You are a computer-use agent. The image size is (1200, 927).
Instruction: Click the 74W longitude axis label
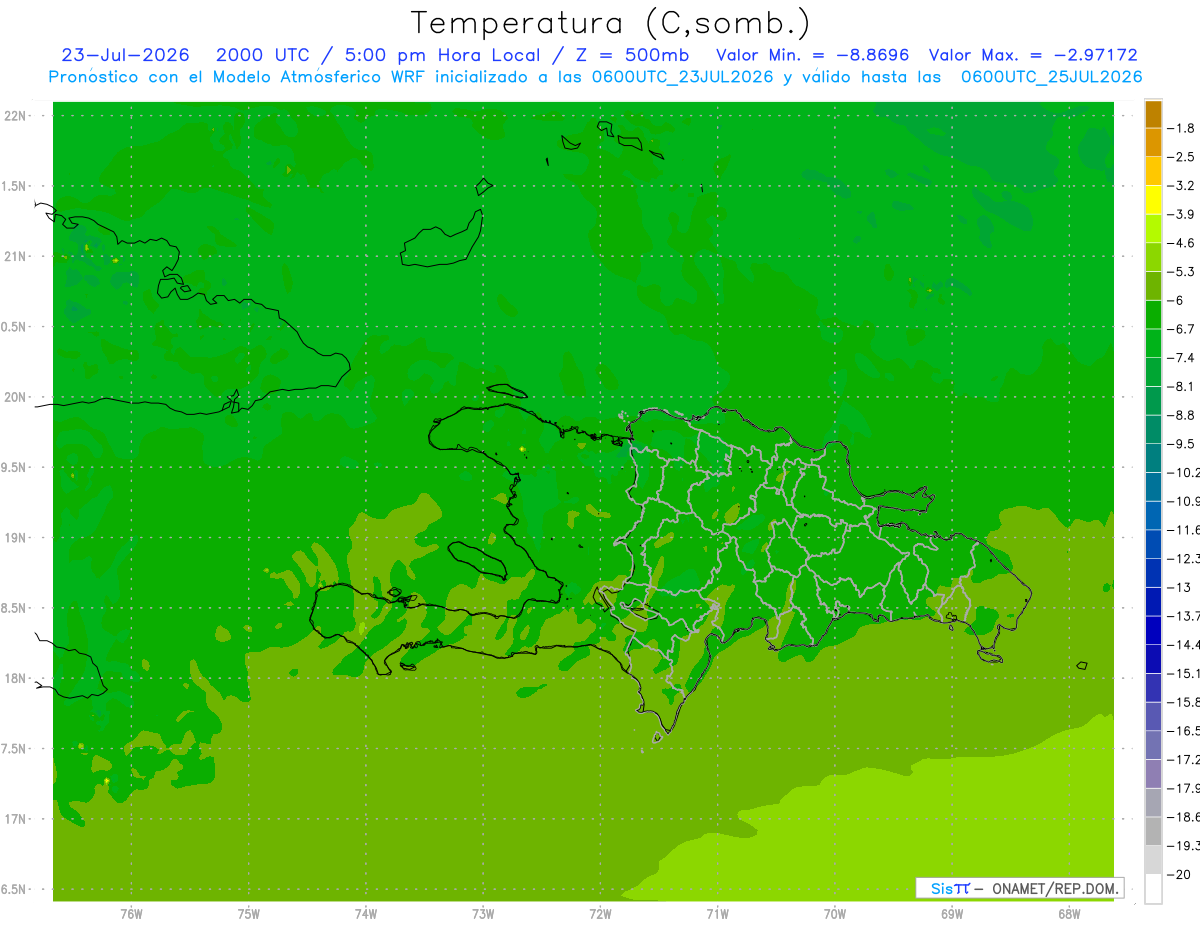pyautogui.click(x=366, y=913)
